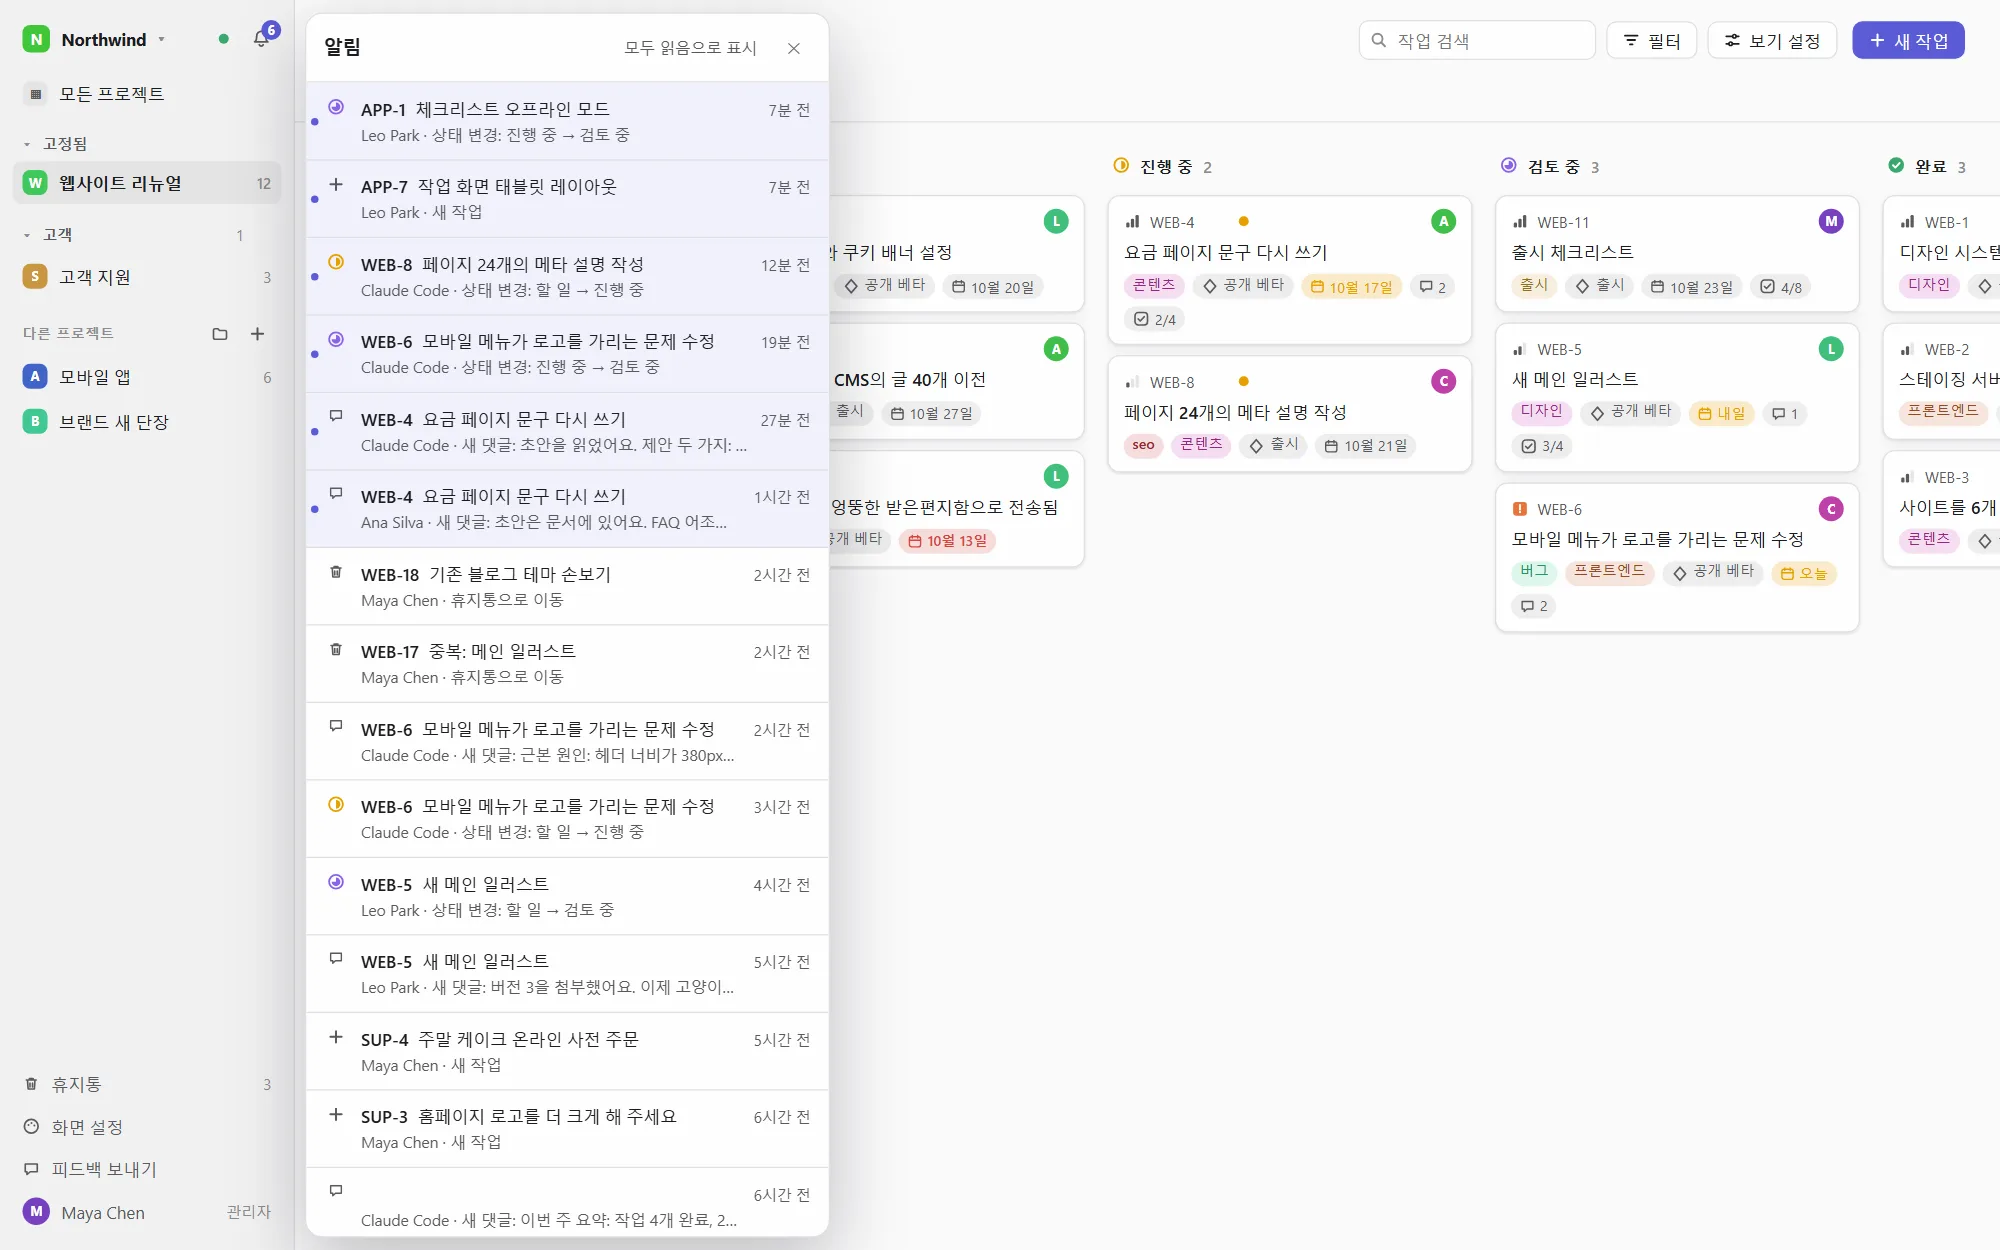Open WEB-18 기존 블로그 테마 손보기 notification
The width and height of the screenshot is (2000, 1250).
coord(568,587)
